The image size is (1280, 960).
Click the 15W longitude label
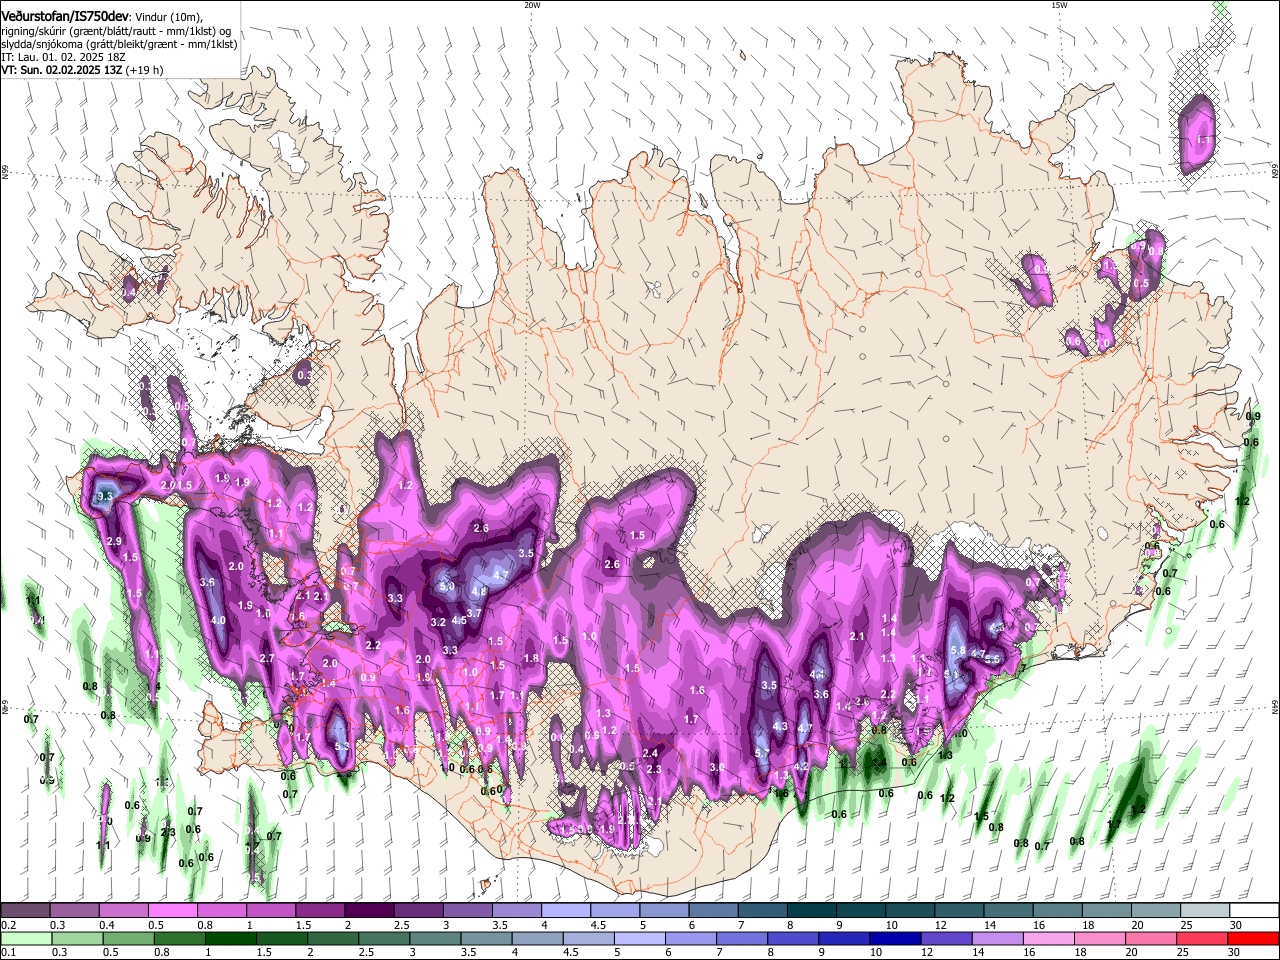click(1059, 5)
